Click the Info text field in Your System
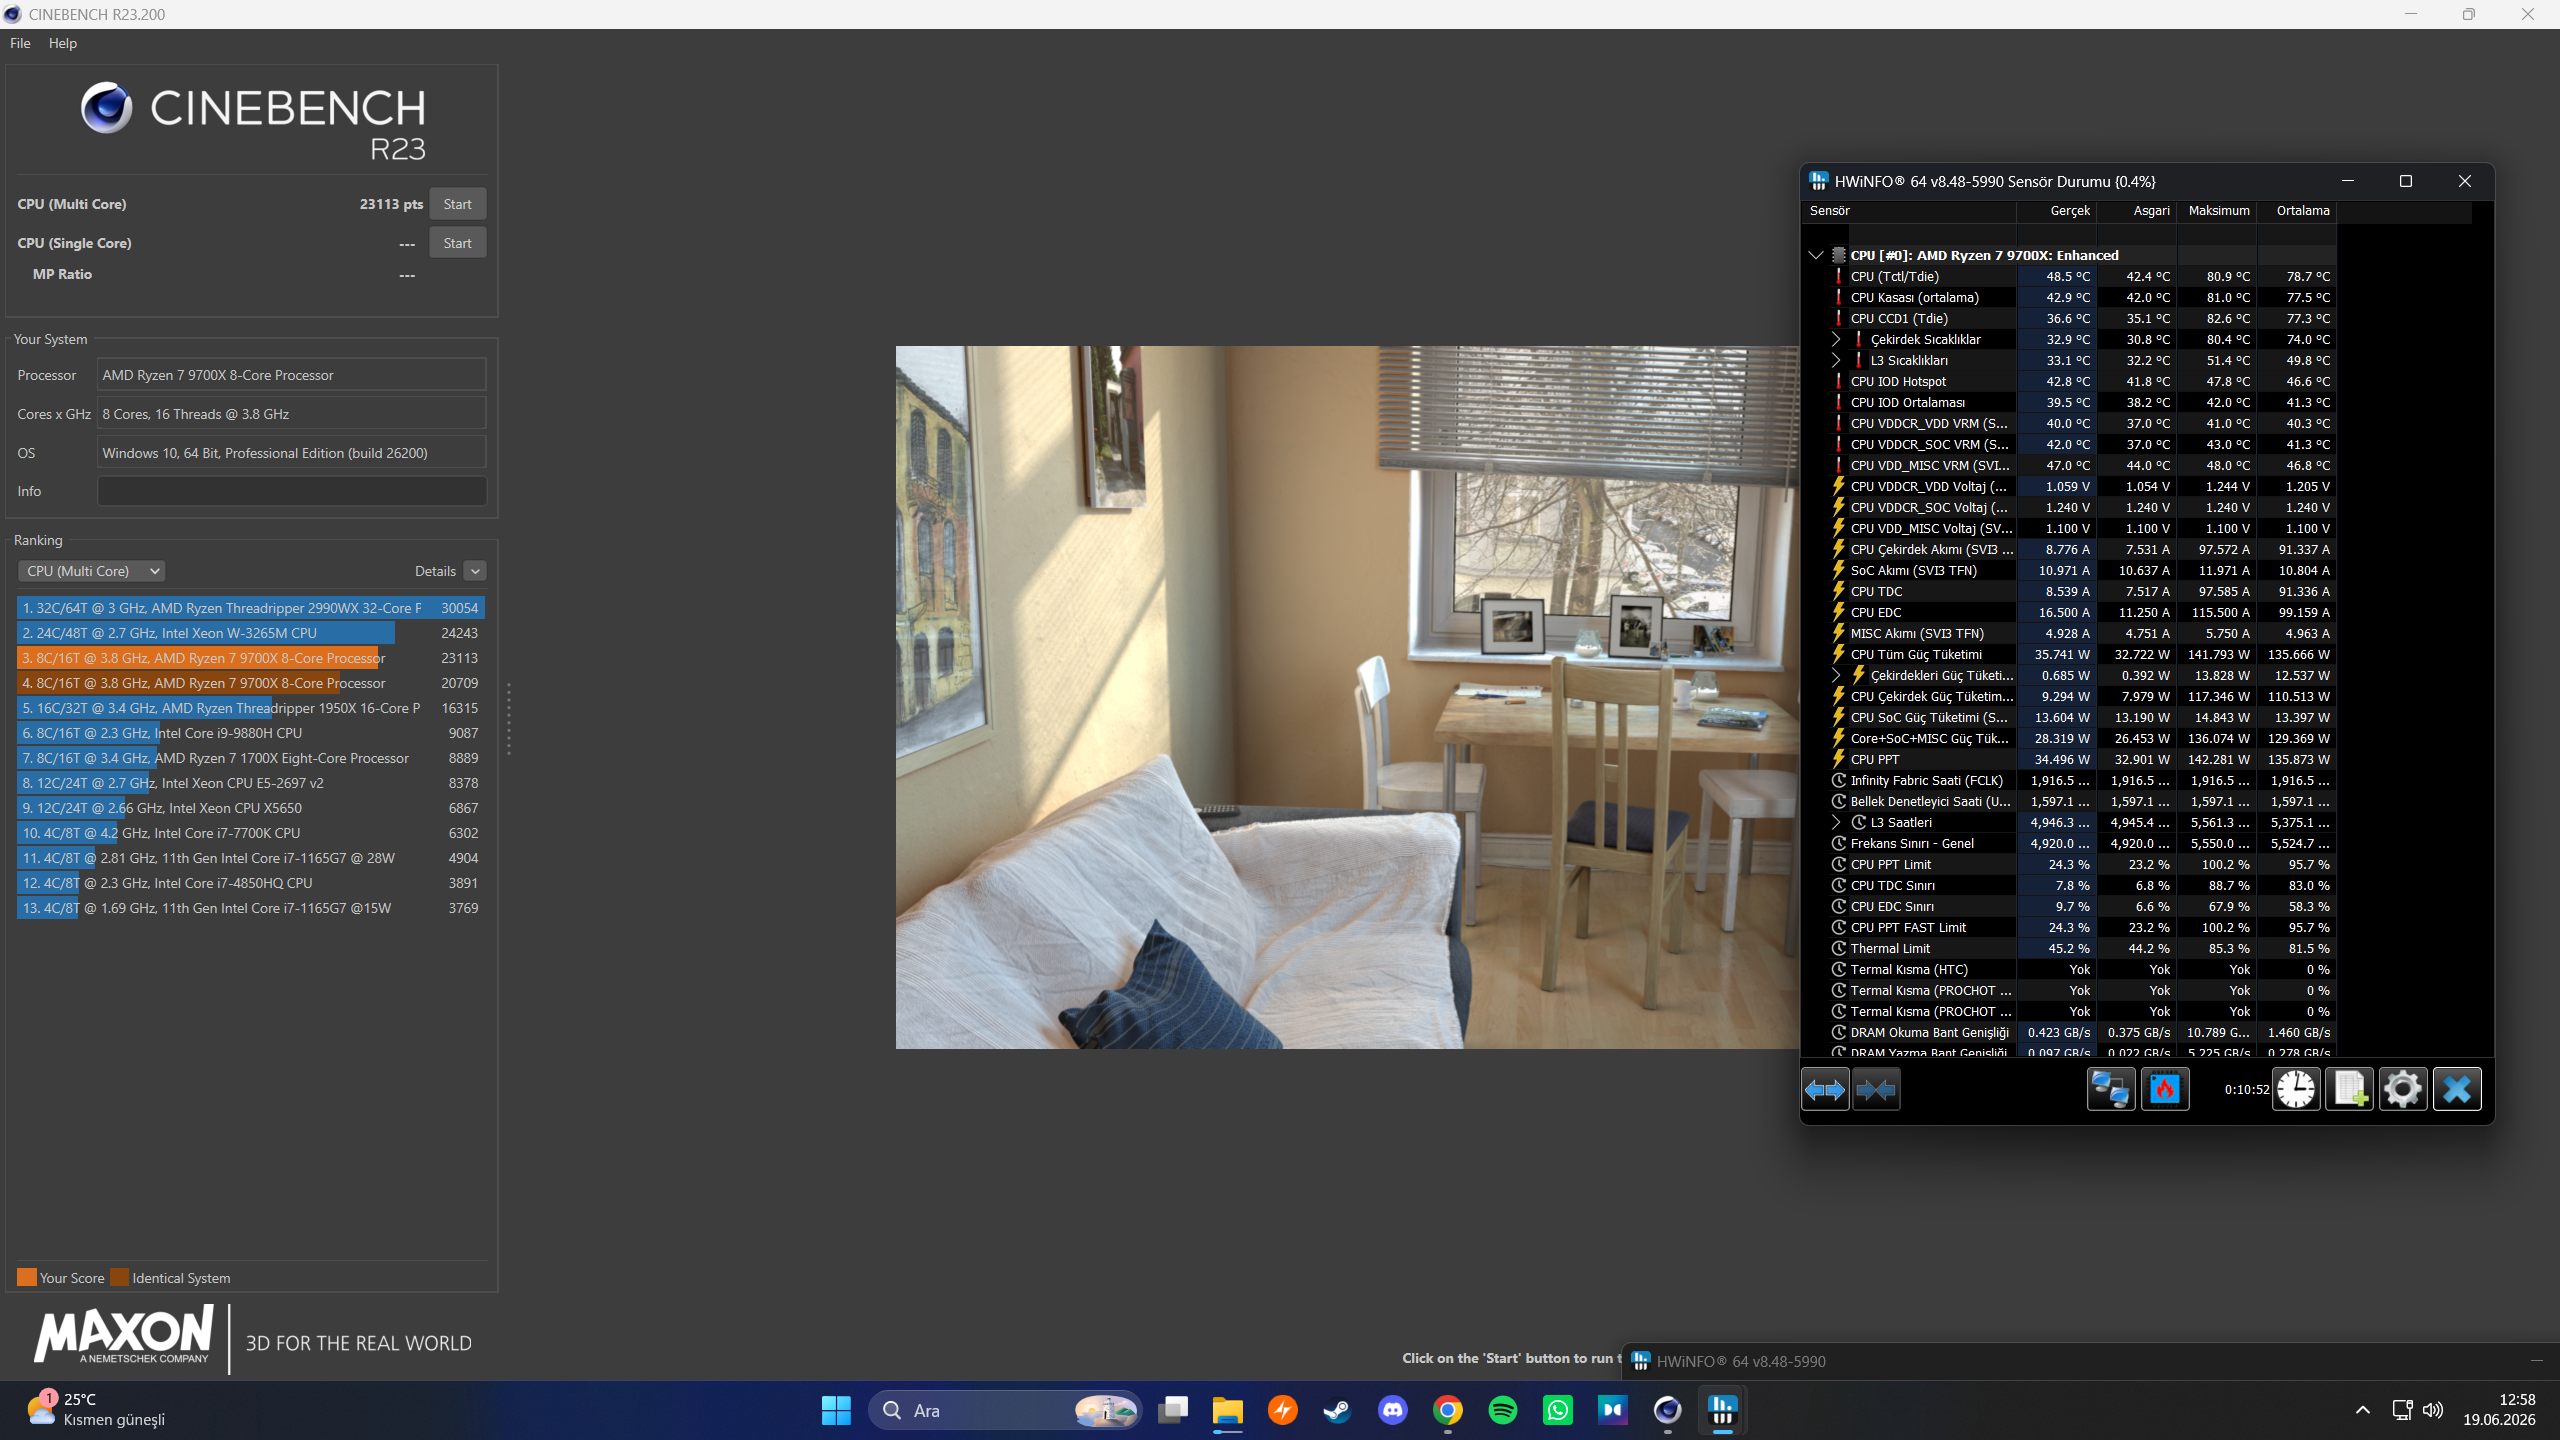This screenshot has width=2560, height=1440. click(x=292, y=491)
